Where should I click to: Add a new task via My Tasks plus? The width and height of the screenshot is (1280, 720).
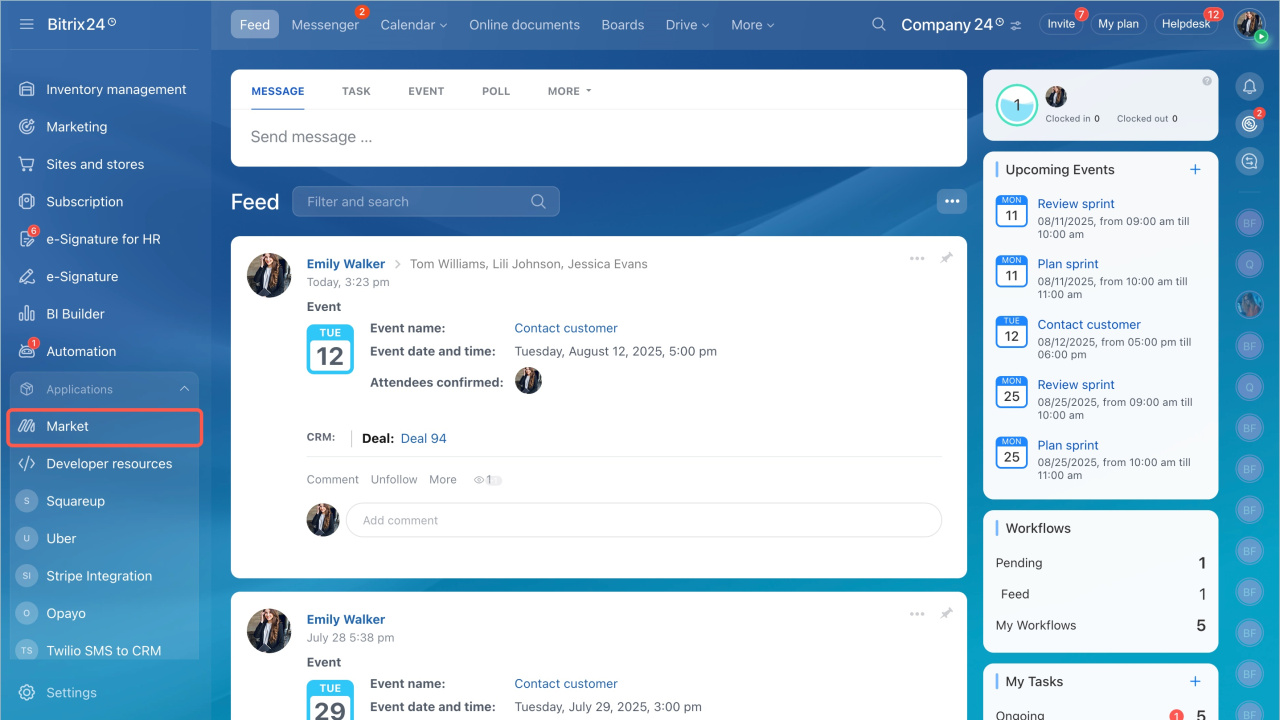click(x=1195, y=681)
